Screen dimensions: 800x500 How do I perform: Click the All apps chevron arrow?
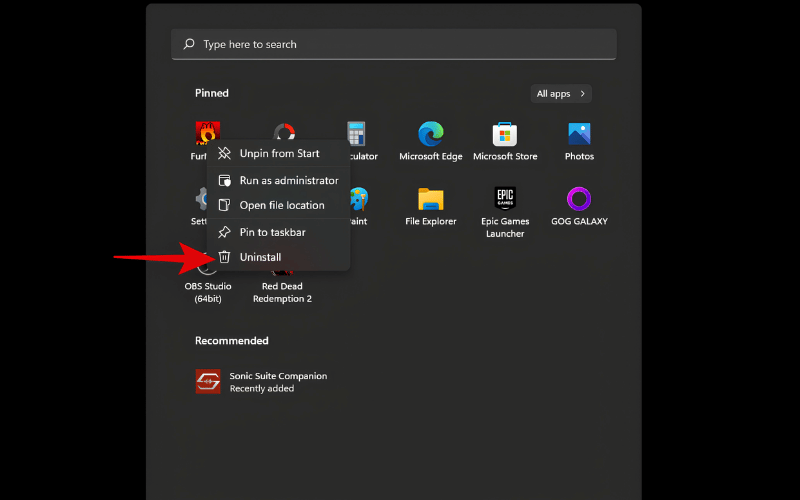tap(583, 94)
